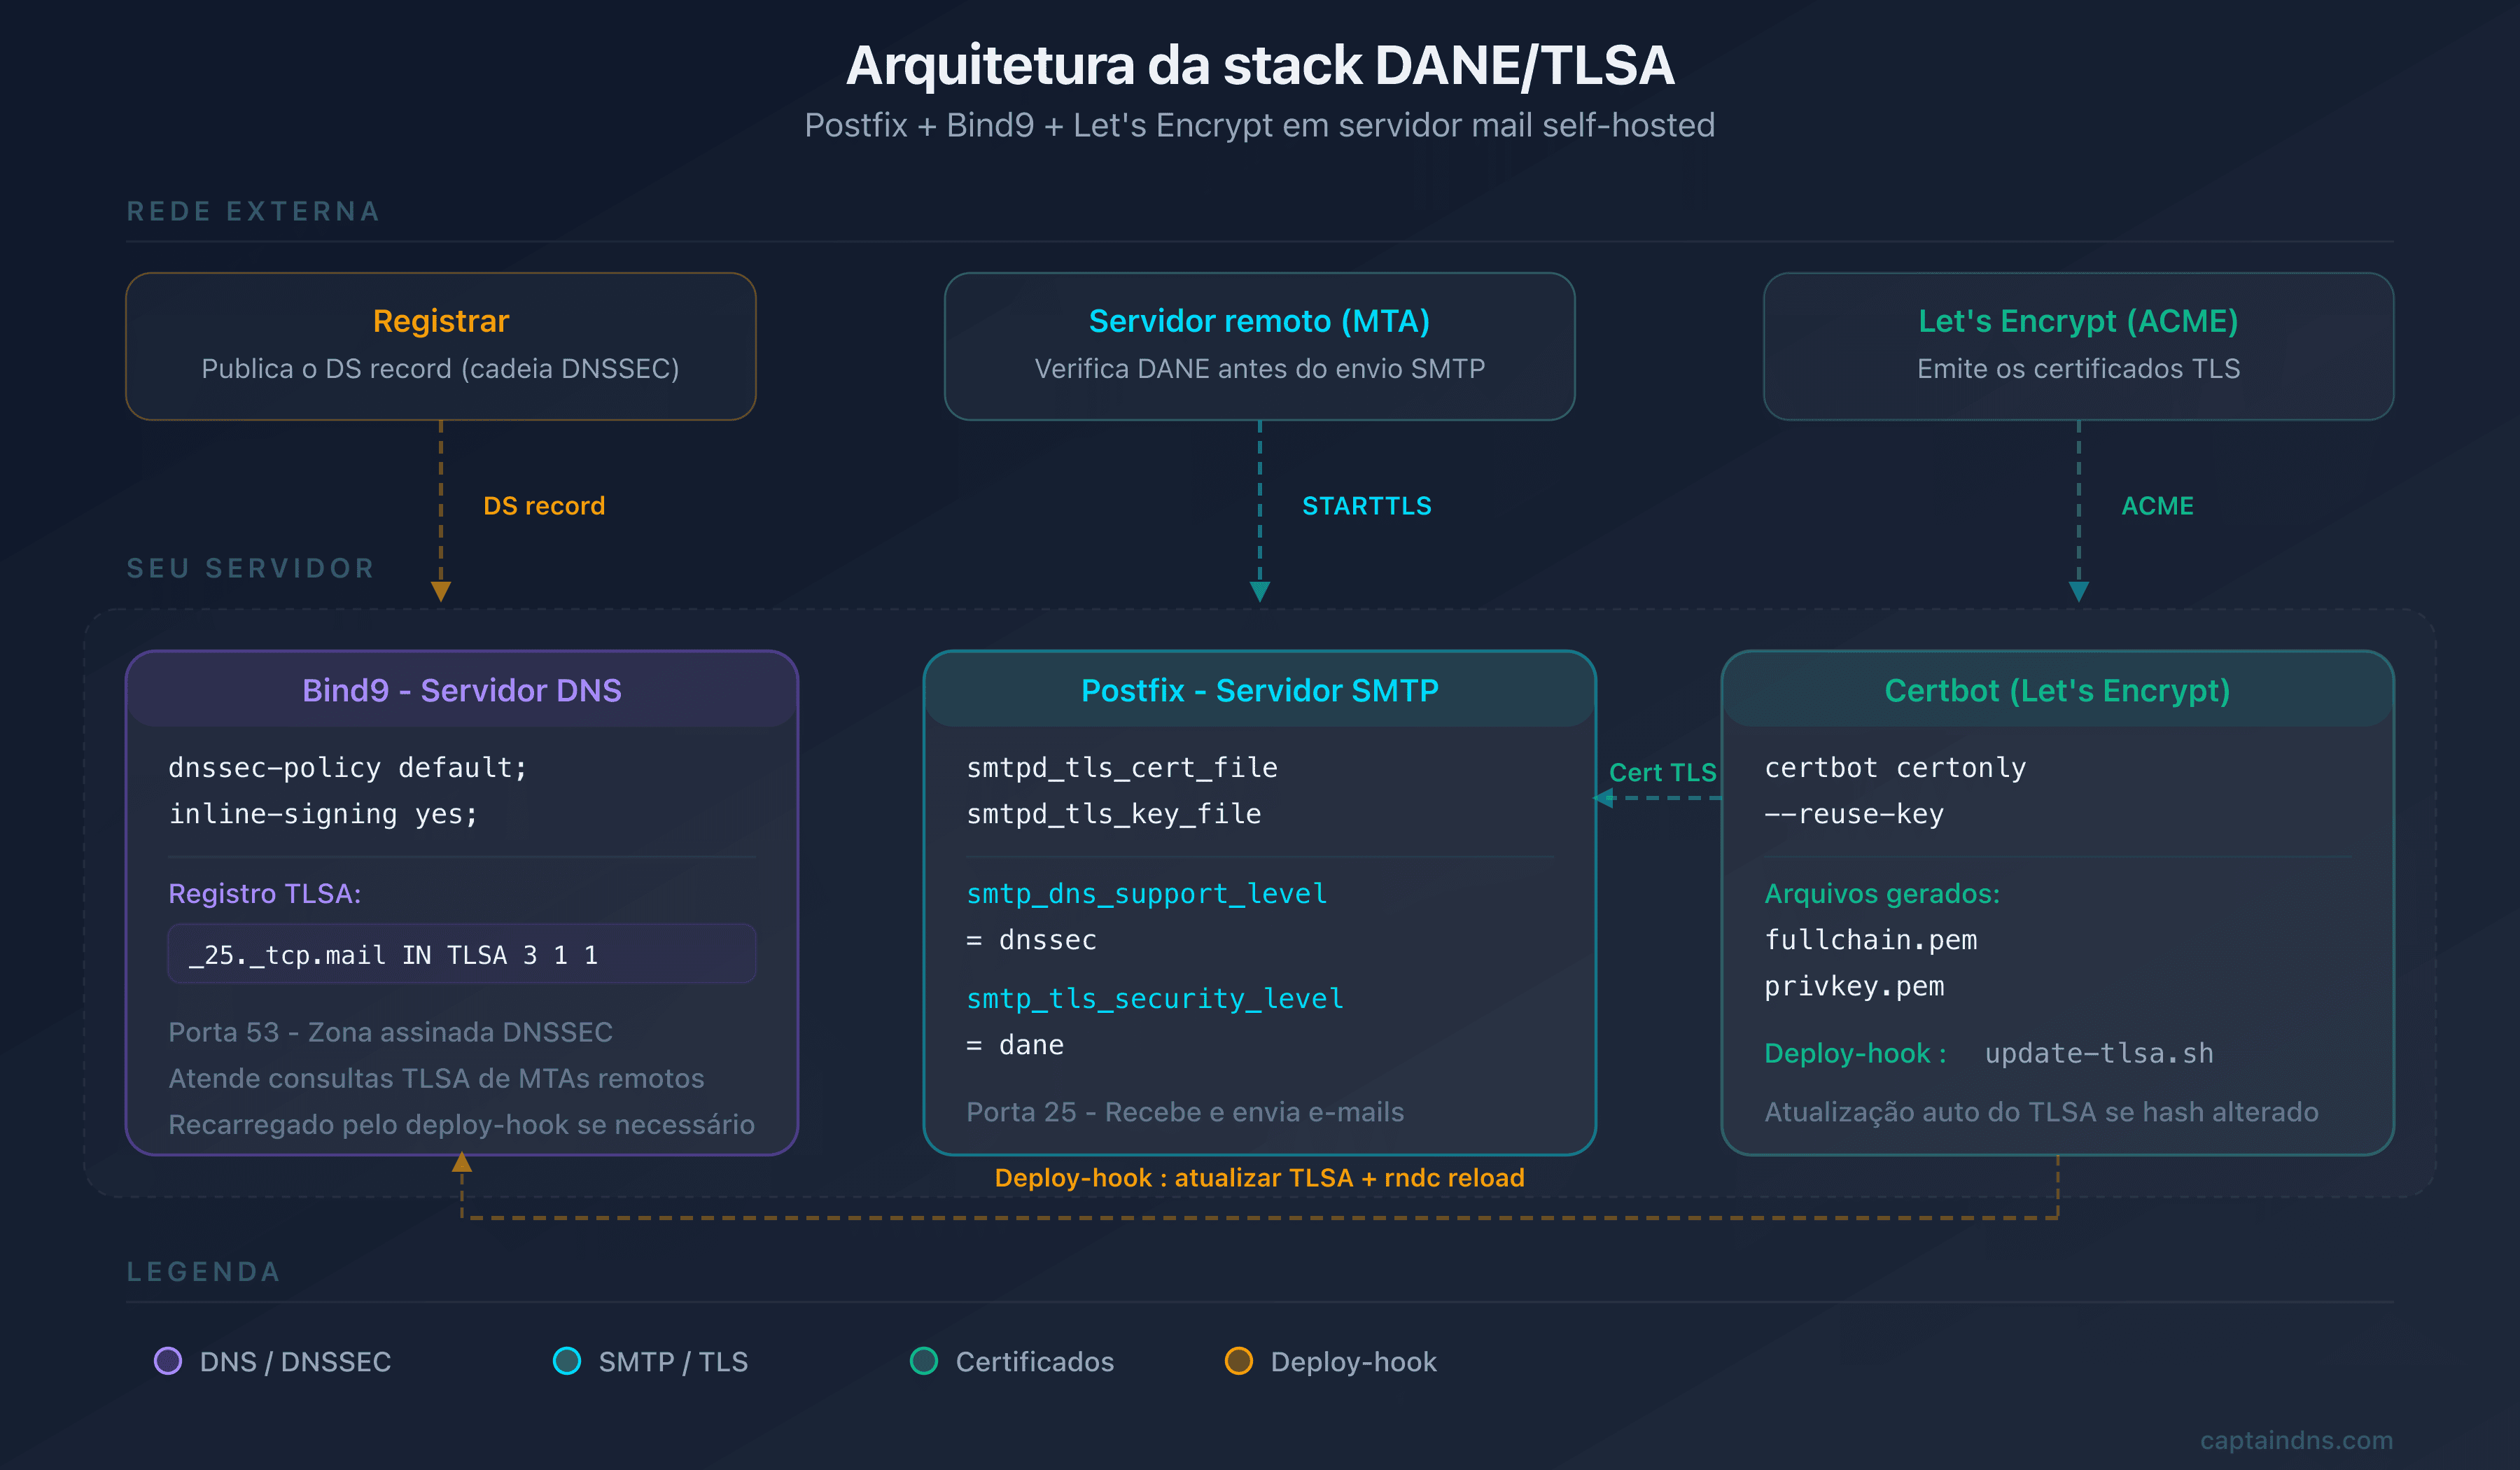Select the 'Postfix - Servidor SMTP' header

tap(1260, 690)
